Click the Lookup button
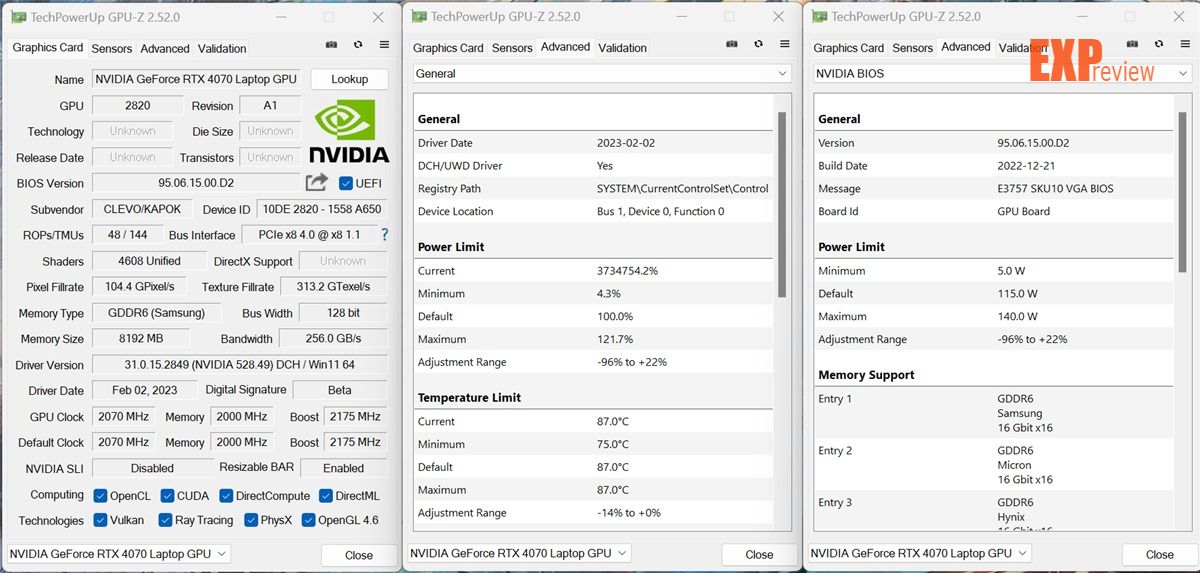This screenshot has width=1200, height=573. pyautogui.click(x=349, y=79)
